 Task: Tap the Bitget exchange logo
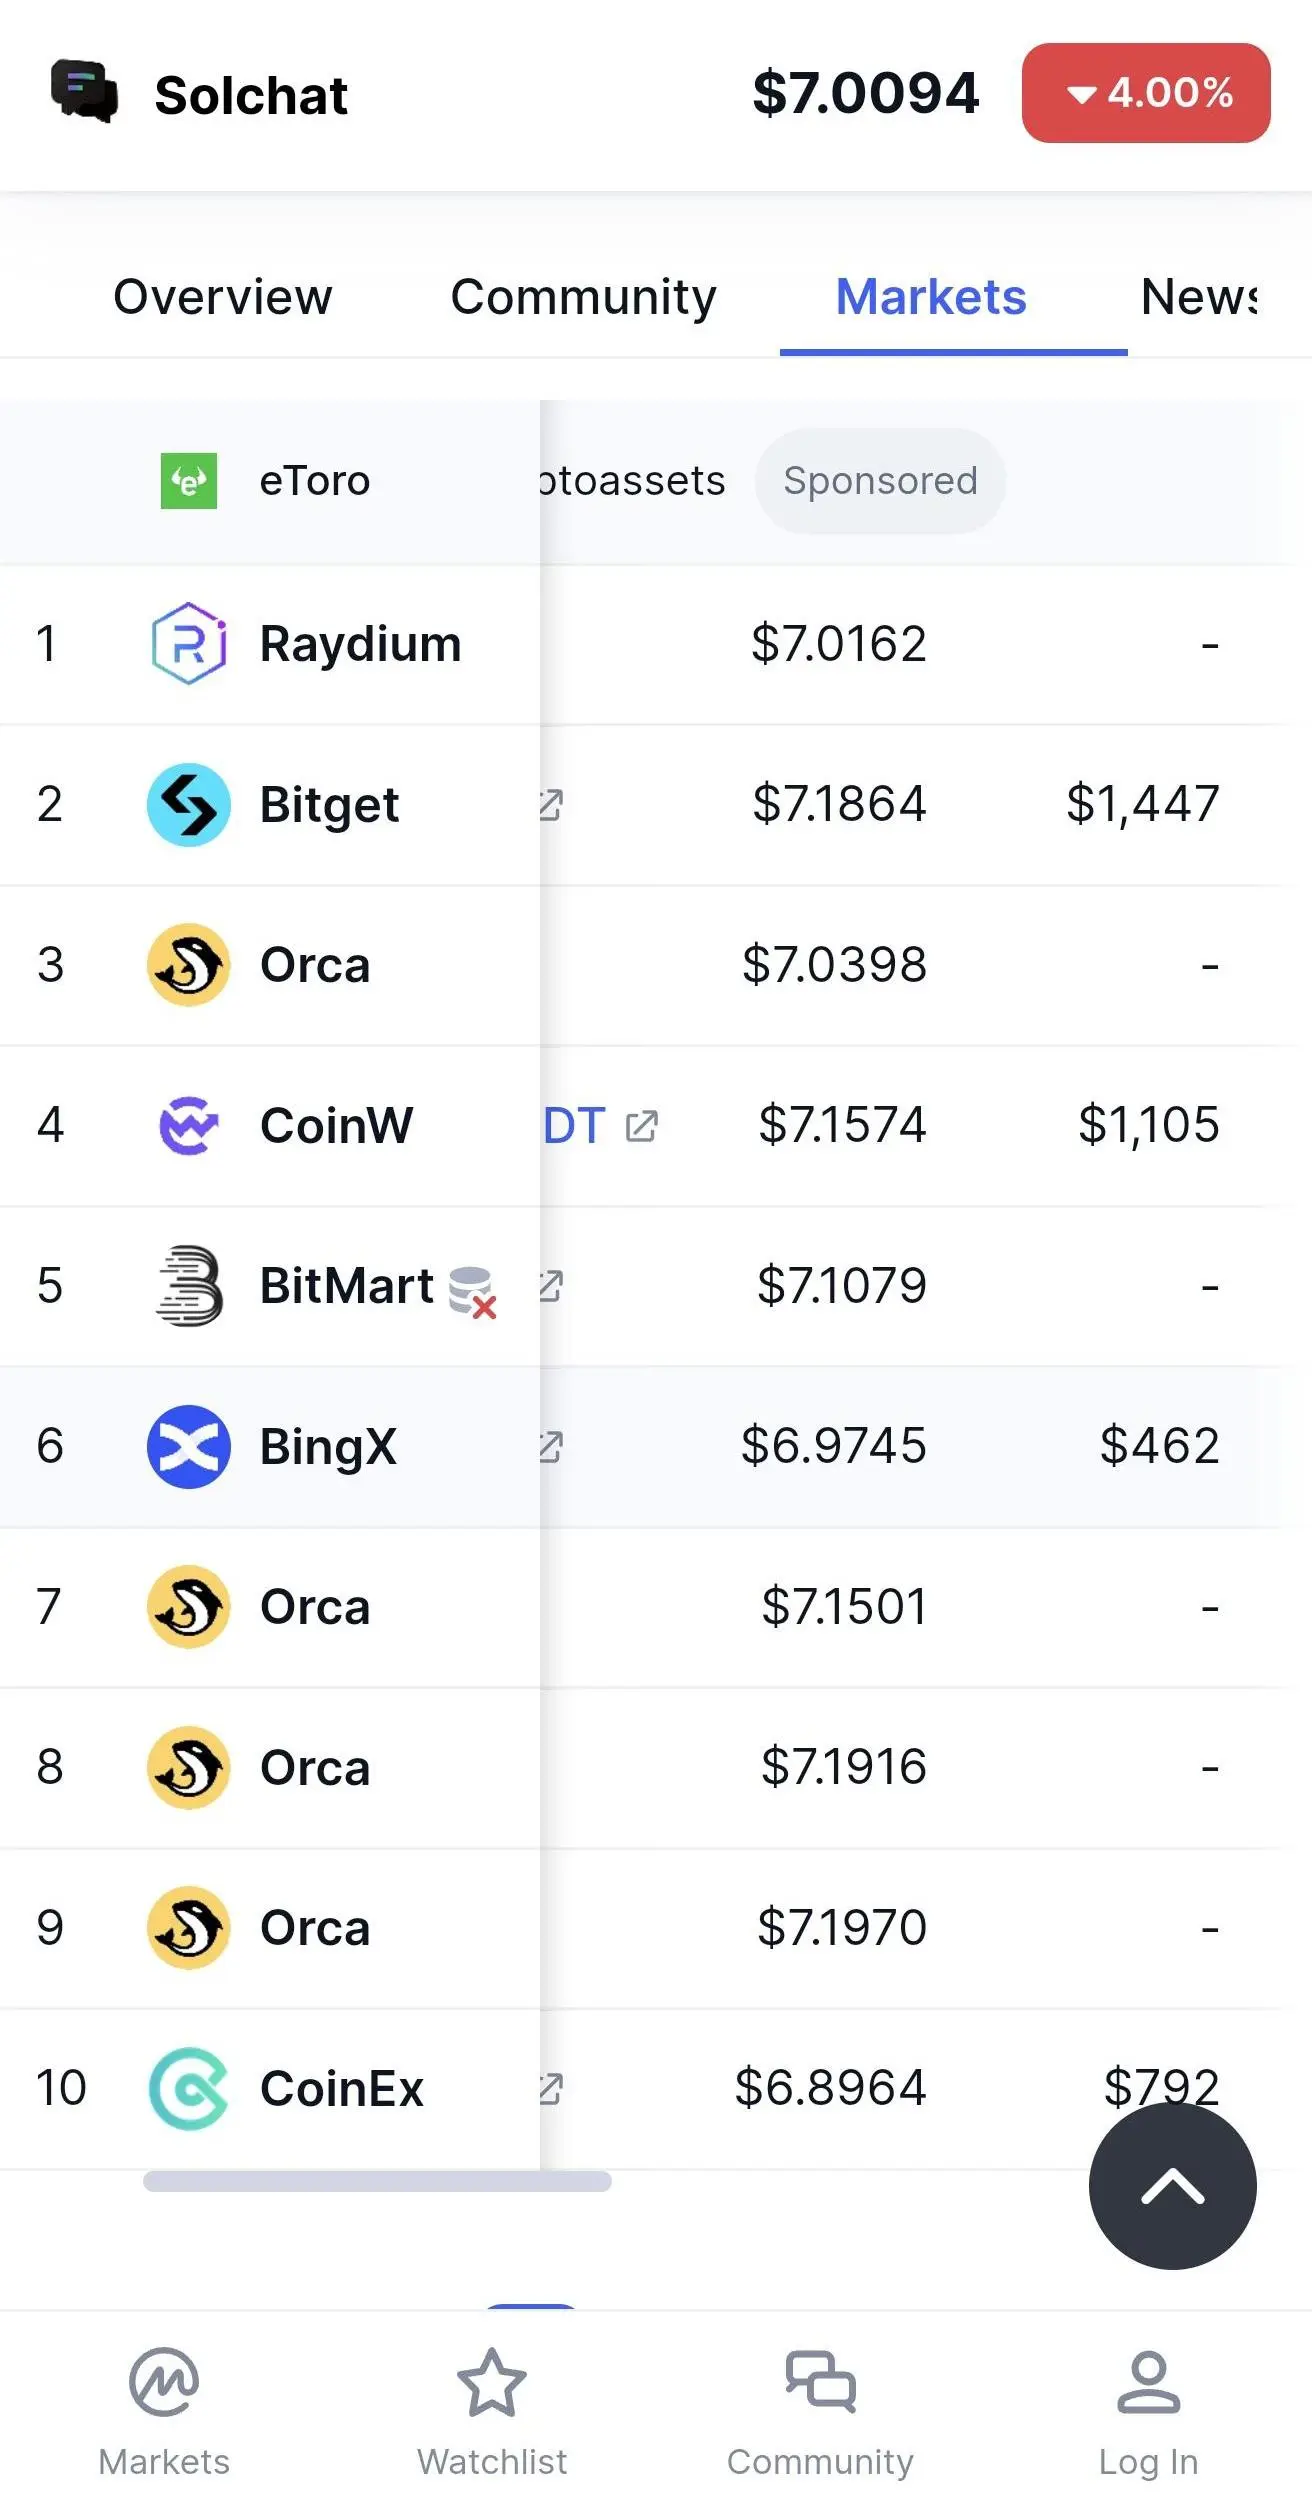189,804
